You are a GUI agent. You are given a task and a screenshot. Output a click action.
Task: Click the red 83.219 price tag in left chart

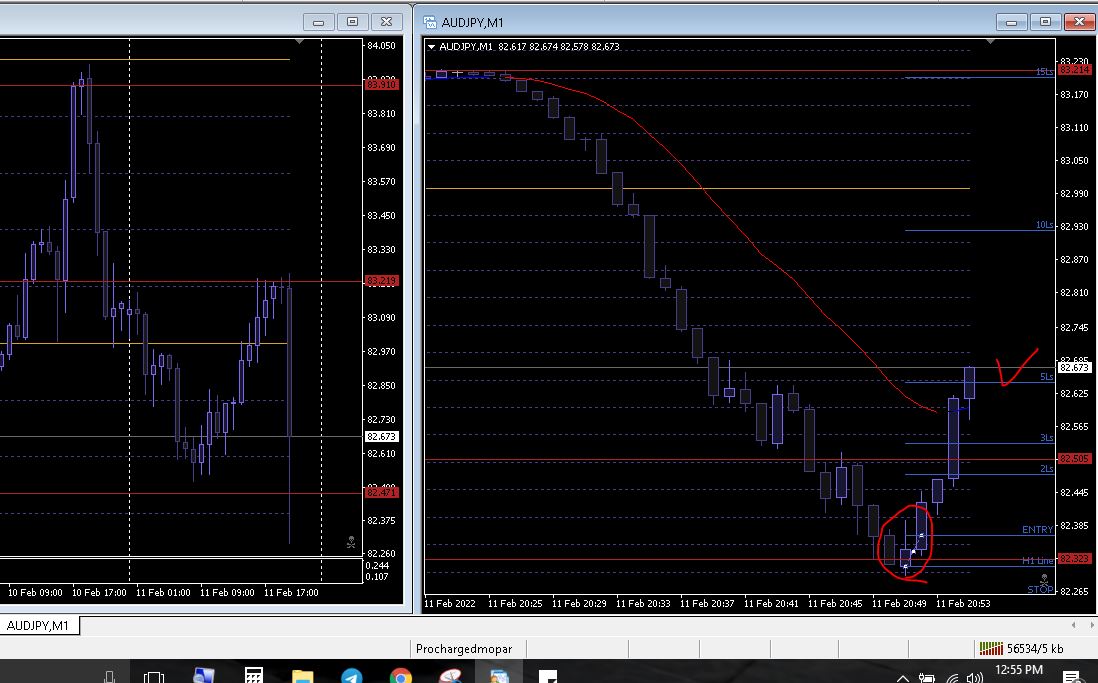point(382,281)
